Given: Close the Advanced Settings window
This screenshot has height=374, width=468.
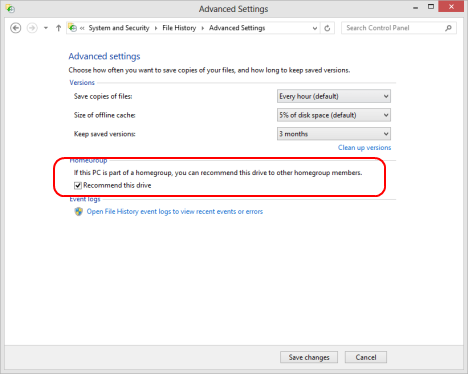Looking at the screenshot, I should (451, 7).
